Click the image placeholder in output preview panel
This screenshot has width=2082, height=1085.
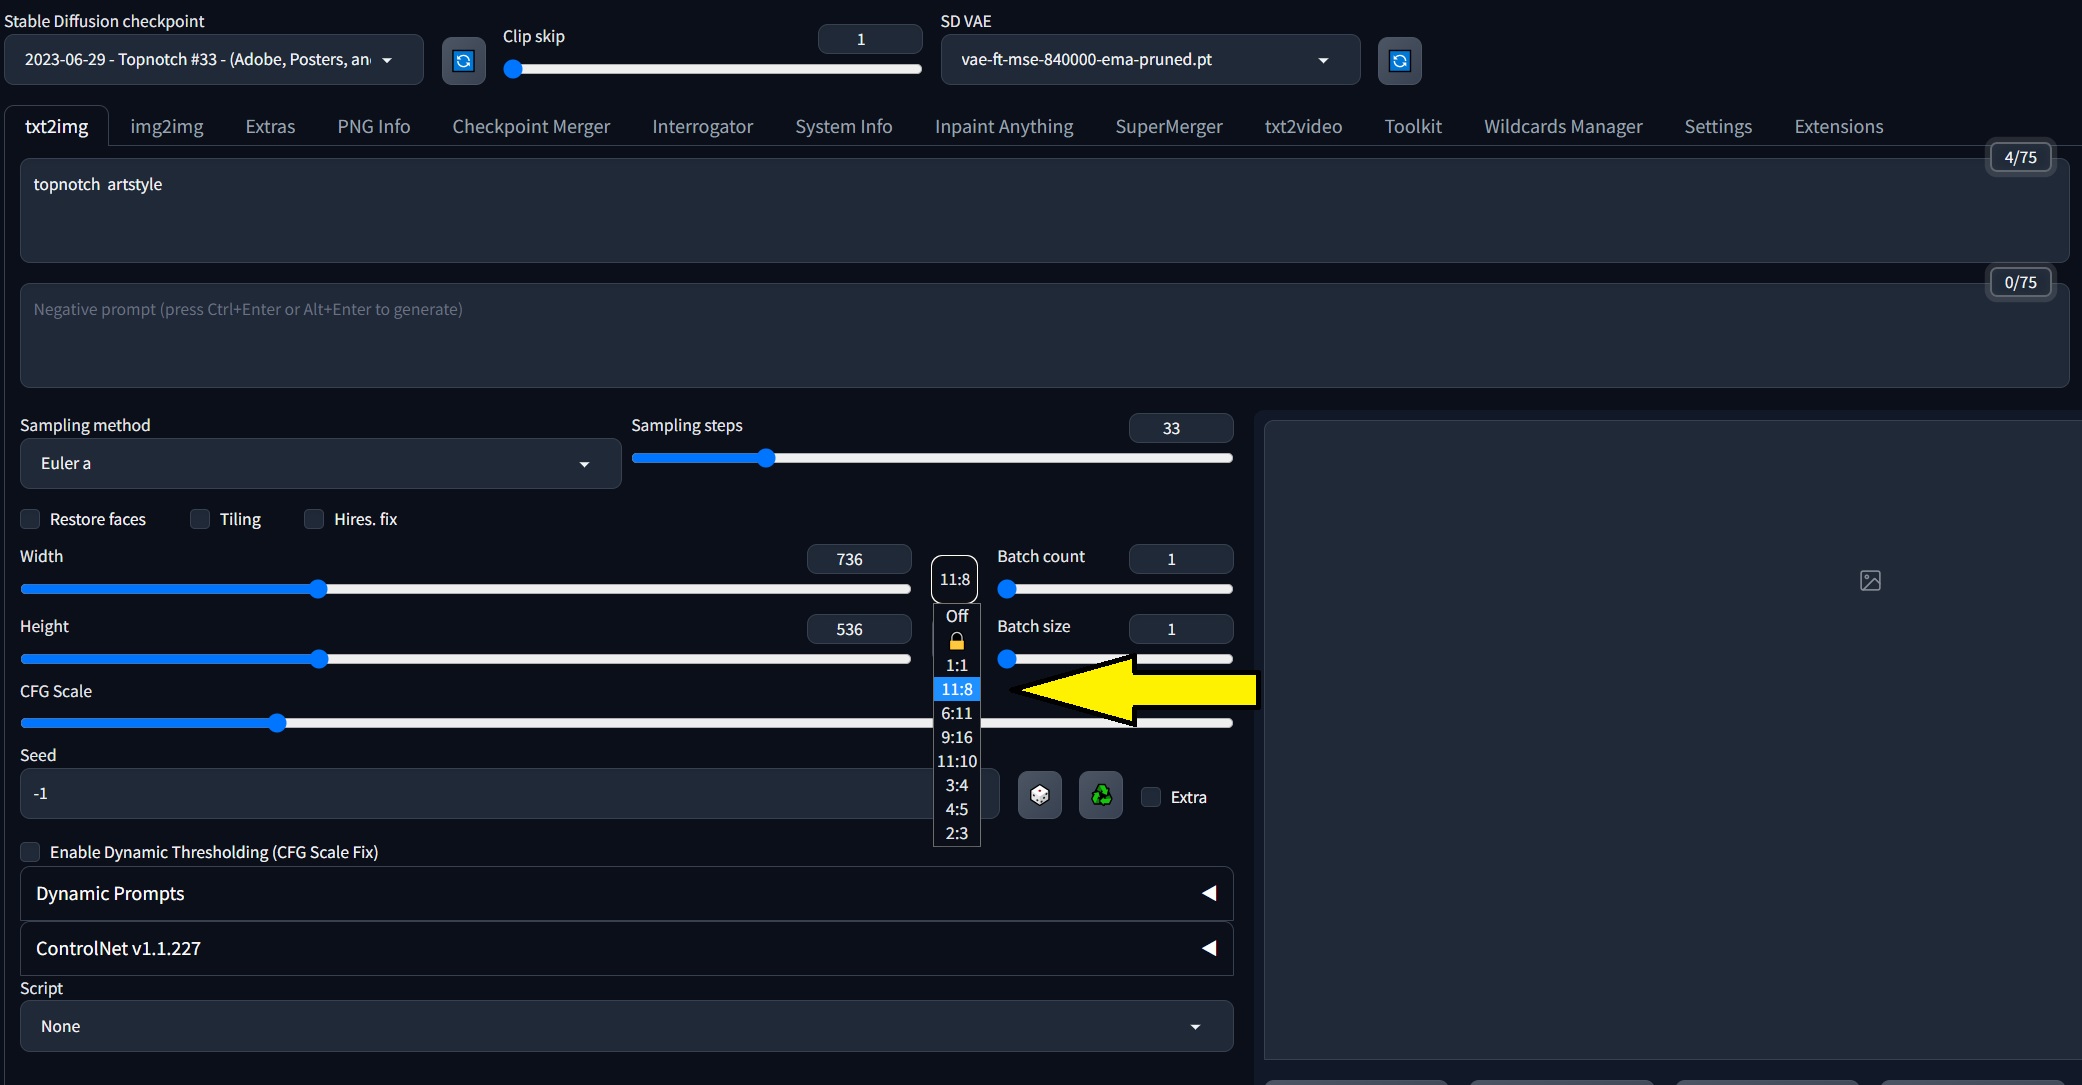[x=1871, y=580]
